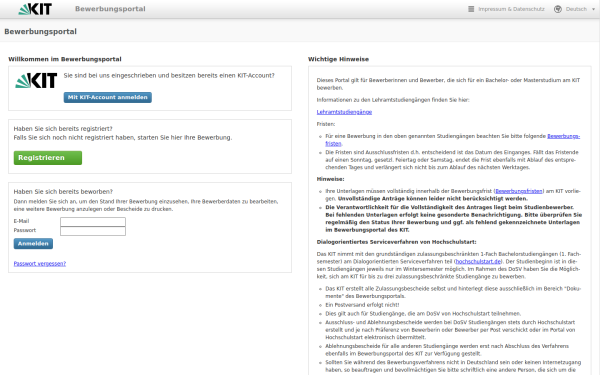Click the Passwort field label
The height and width of the screenshot is (375, 600).
coord(24,230)
